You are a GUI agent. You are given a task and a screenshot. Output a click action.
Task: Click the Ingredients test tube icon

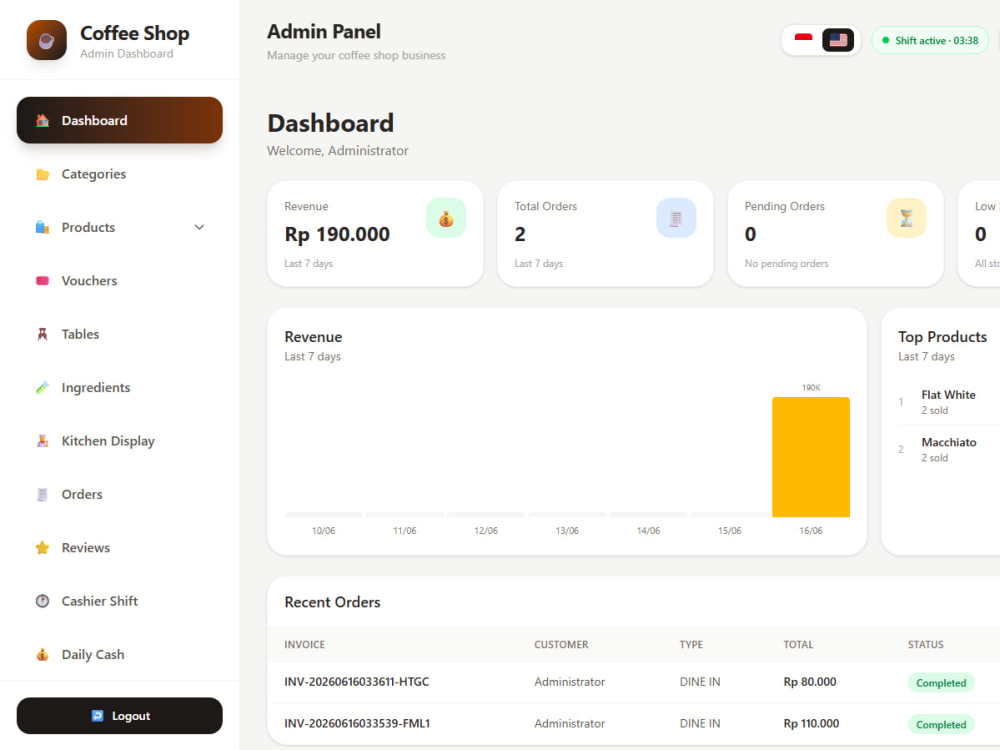point(42,387)
